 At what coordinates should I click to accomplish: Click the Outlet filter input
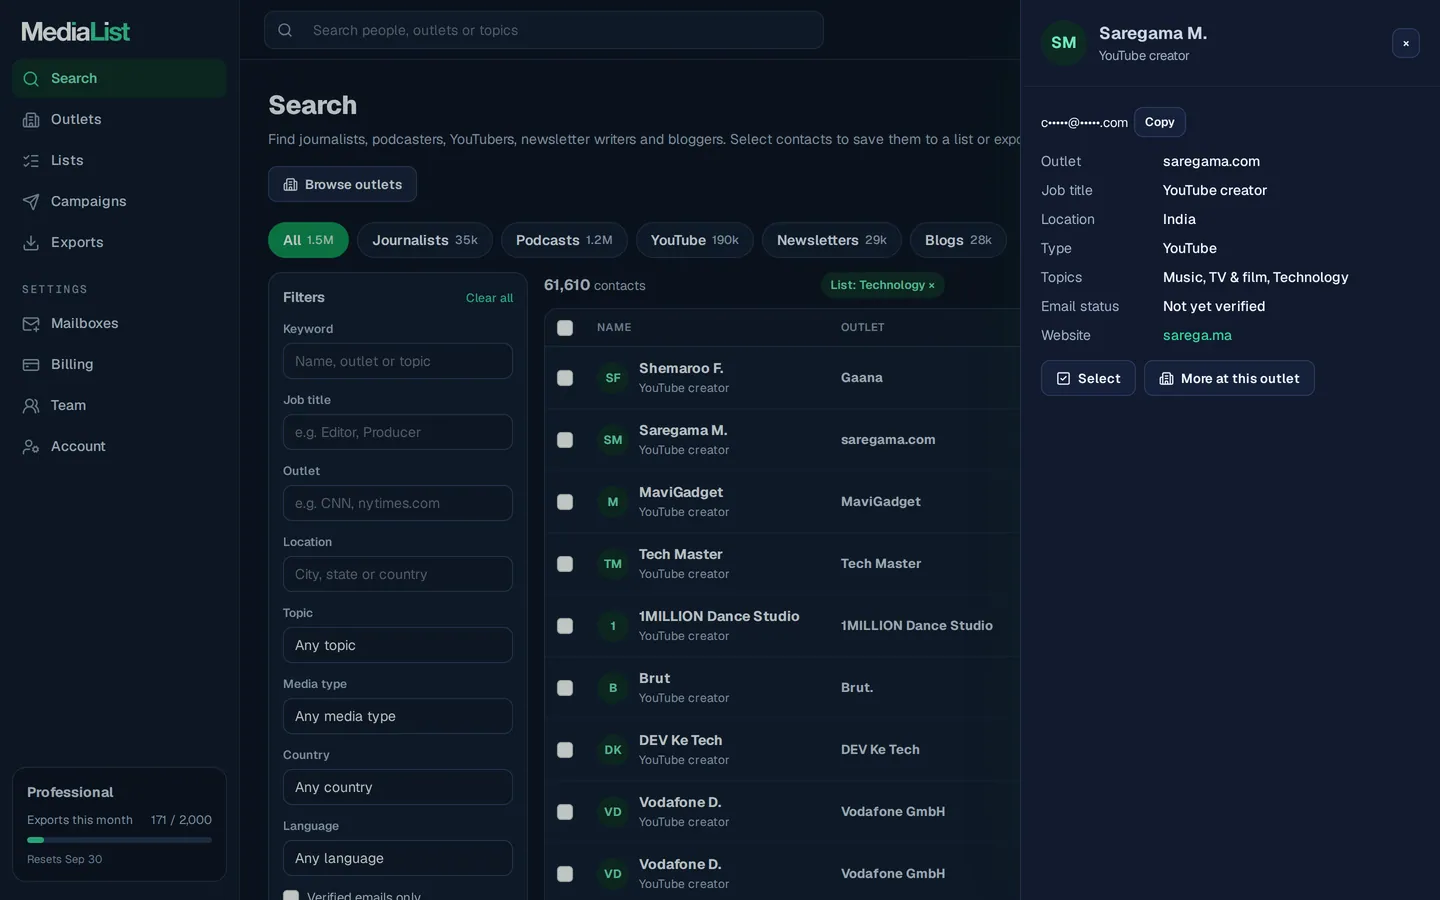point(398,503)
